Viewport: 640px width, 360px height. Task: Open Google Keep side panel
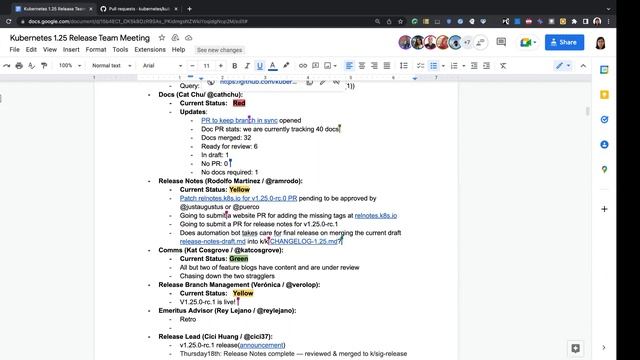click(x=604, y=95)
